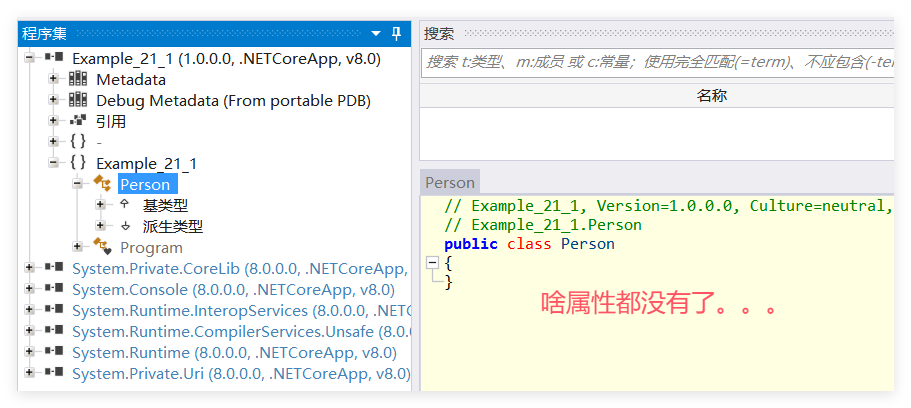911x408 pixels.
Task: Select the 引用 tree item
Action: [111, 121]
